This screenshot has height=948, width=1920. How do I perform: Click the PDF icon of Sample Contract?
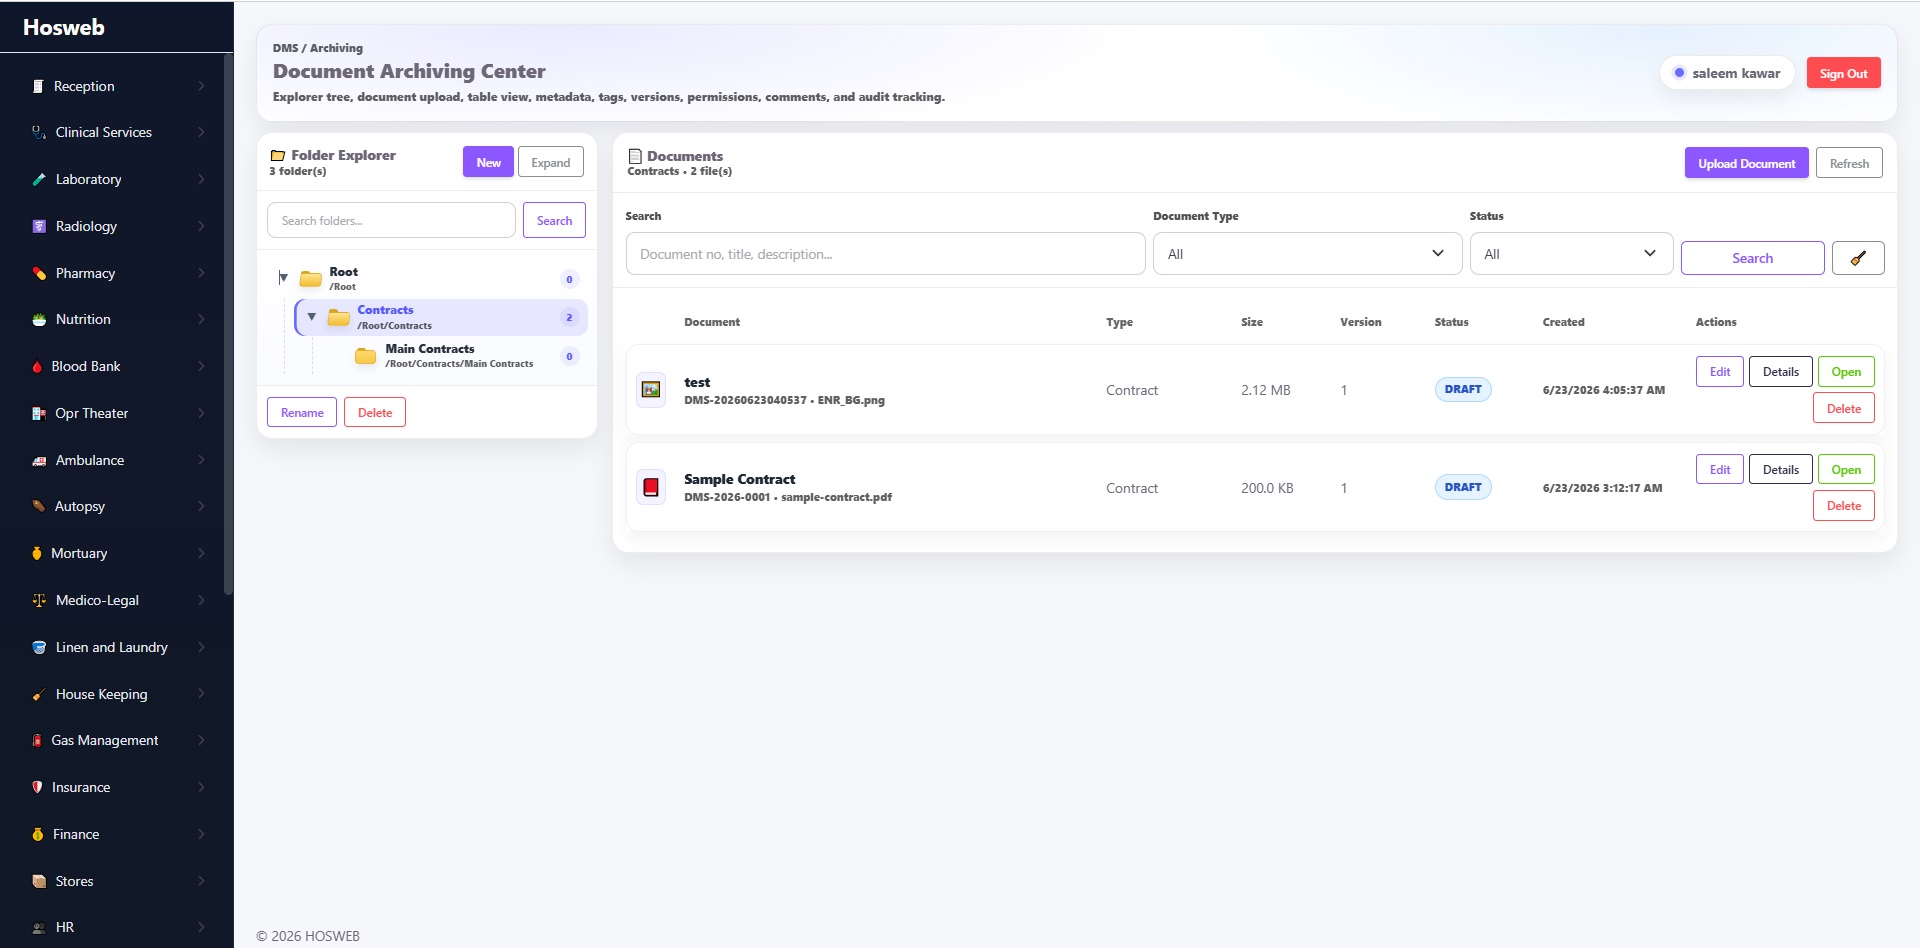(x=651, y=487)
